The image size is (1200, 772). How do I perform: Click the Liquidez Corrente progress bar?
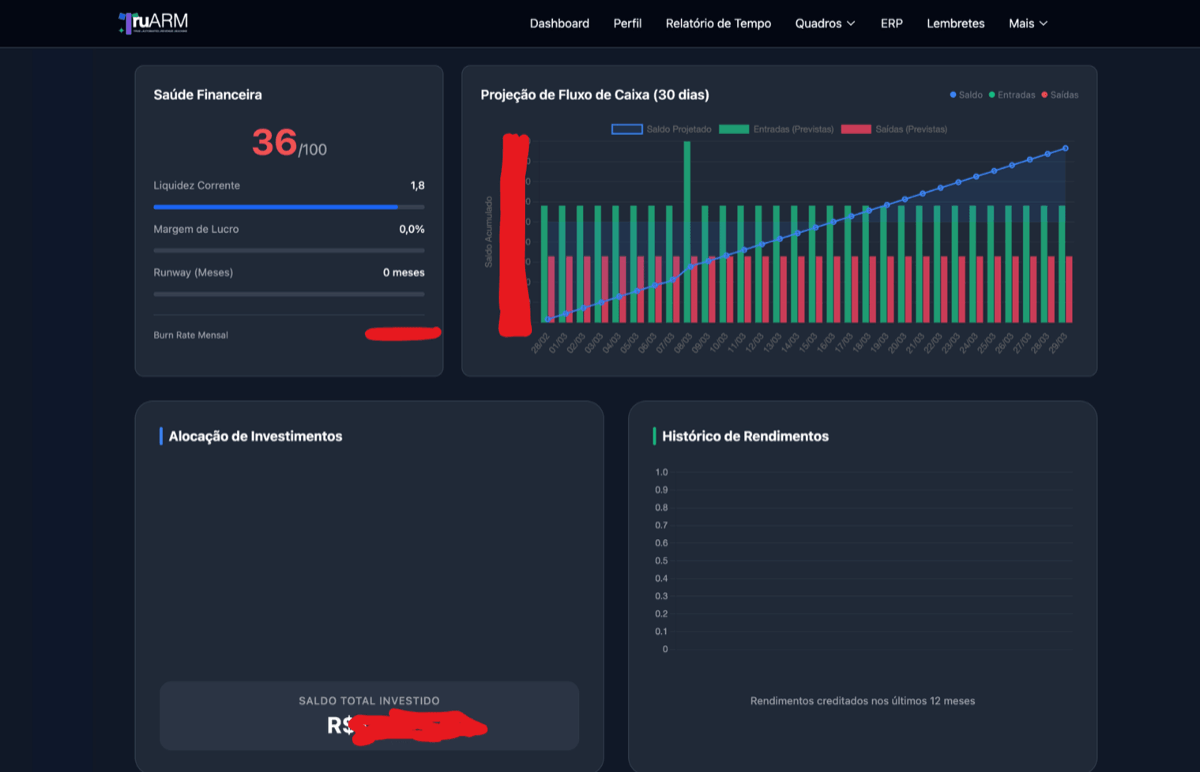point(289,207)
